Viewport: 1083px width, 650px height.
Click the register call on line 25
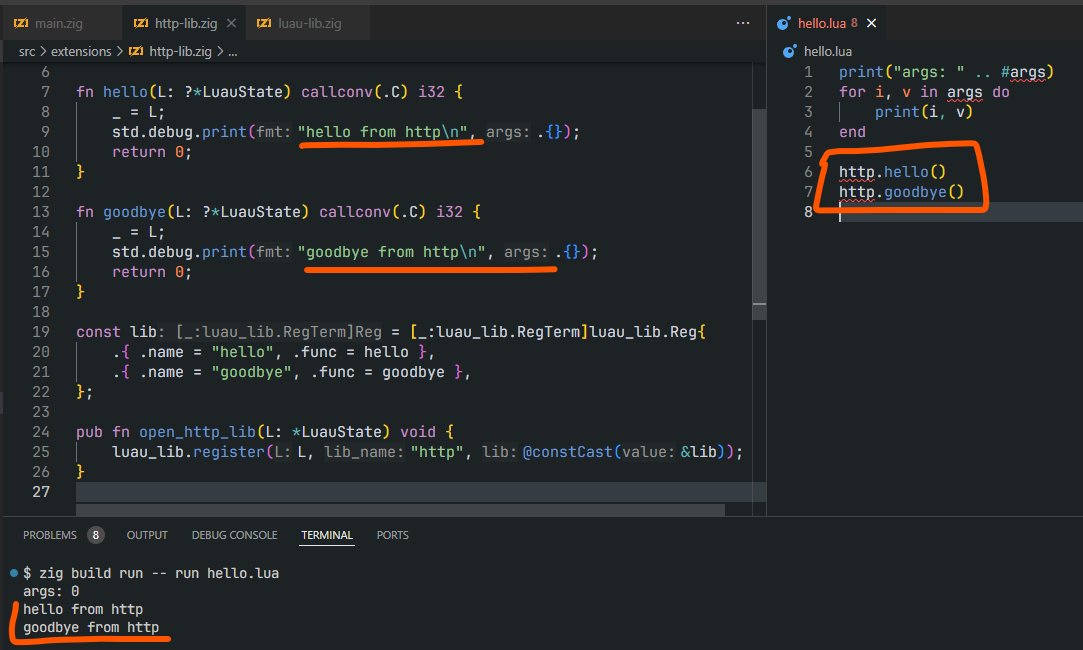point(229,452)
